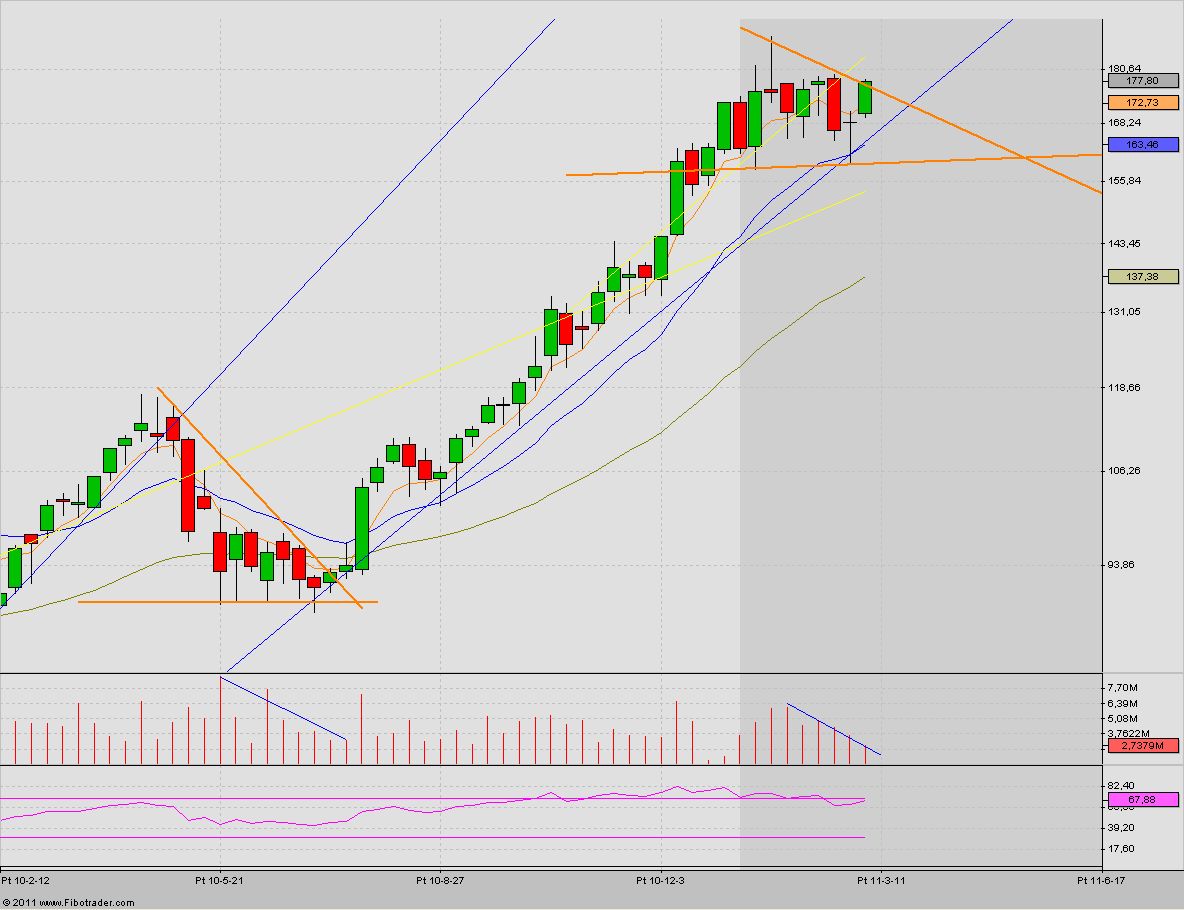Click the 155,84 price axis value
Image resolution: width=1184 pixels, height=910 pixels.
(1124, 180)
